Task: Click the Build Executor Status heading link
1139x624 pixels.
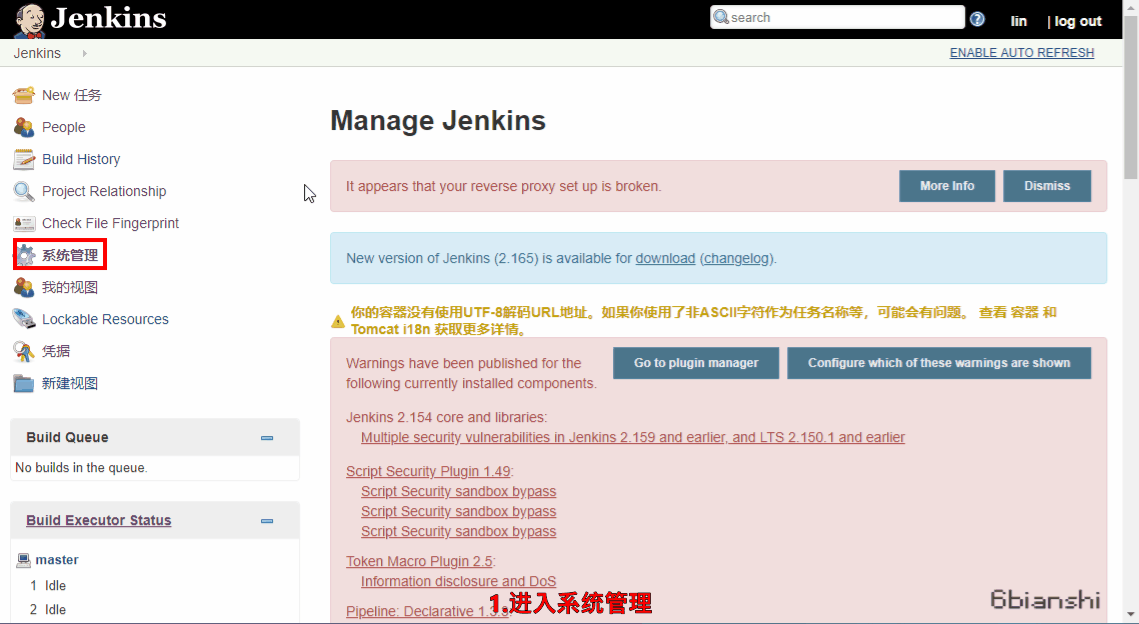Action: [x=99, y=520]
